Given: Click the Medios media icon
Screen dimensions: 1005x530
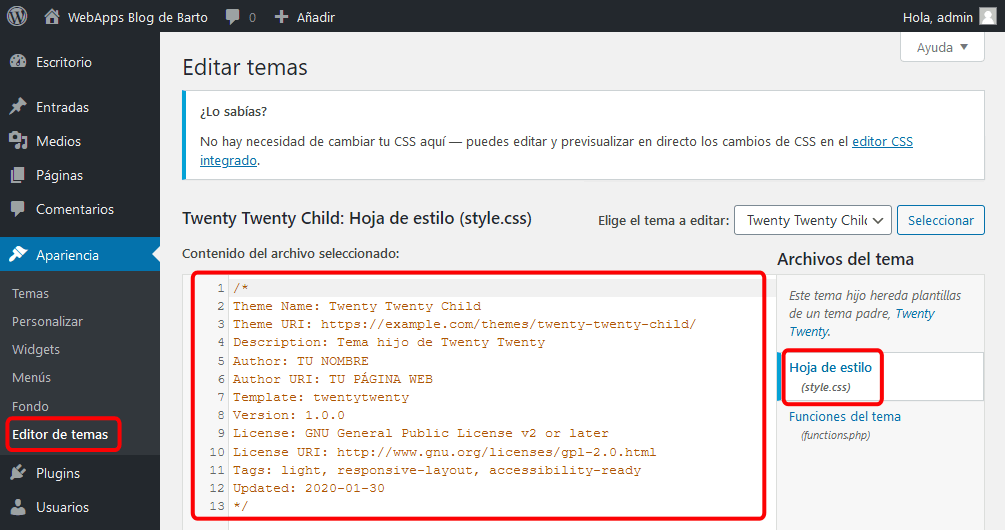Looking at the screenshot, I should point(18,140).
